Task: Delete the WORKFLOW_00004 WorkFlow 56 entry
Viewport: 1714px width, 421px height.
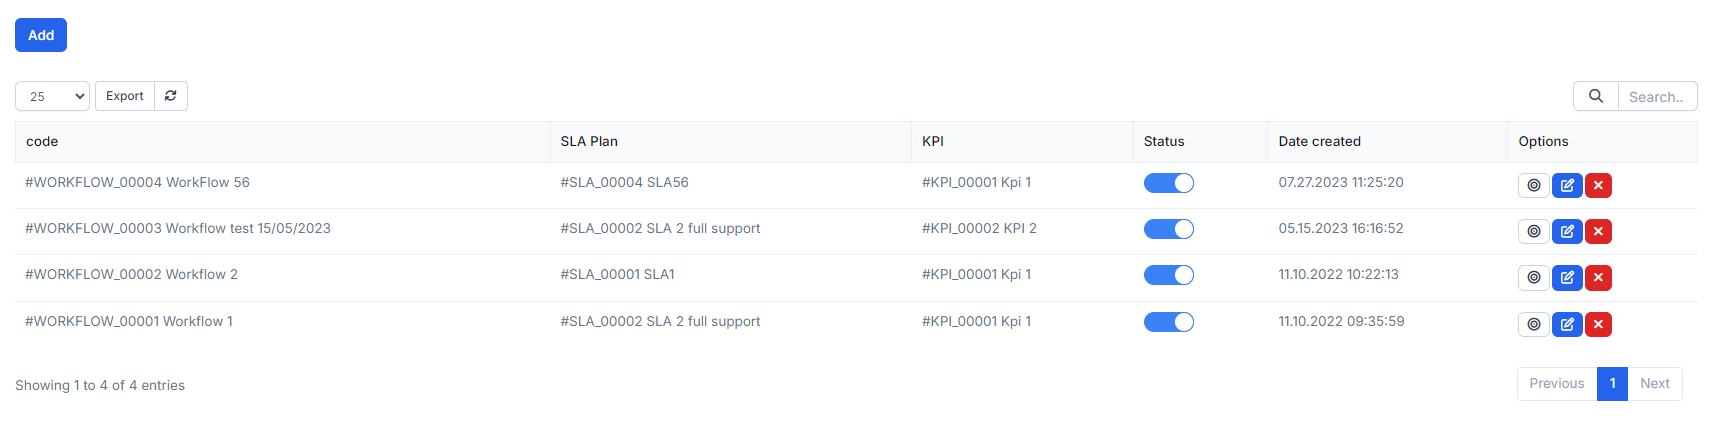Action: (x=1598, y=185)
